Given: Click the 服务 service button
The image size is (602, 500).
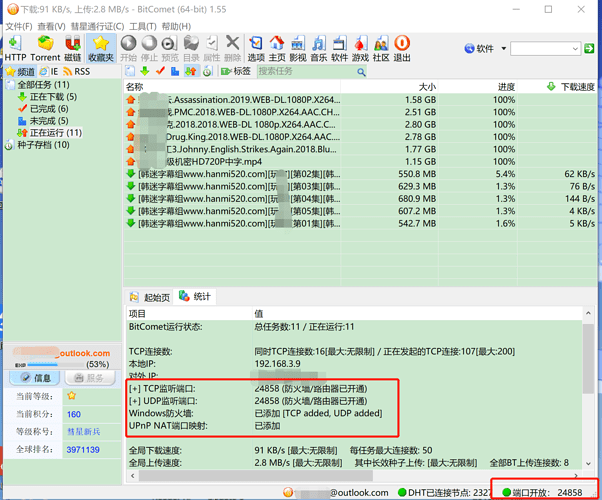Looking at the screenshot, I should [90, 378].
